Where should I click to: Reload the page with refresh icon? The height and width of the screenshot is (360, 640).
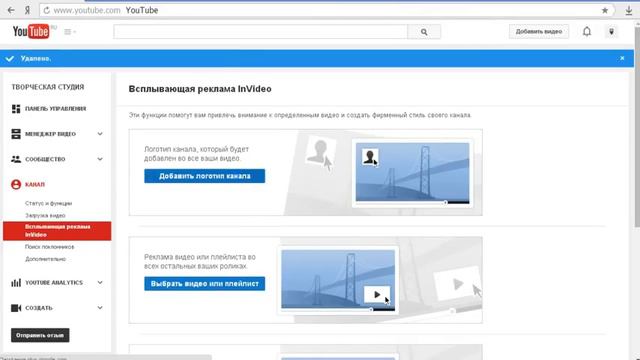(x=47, y=11)
